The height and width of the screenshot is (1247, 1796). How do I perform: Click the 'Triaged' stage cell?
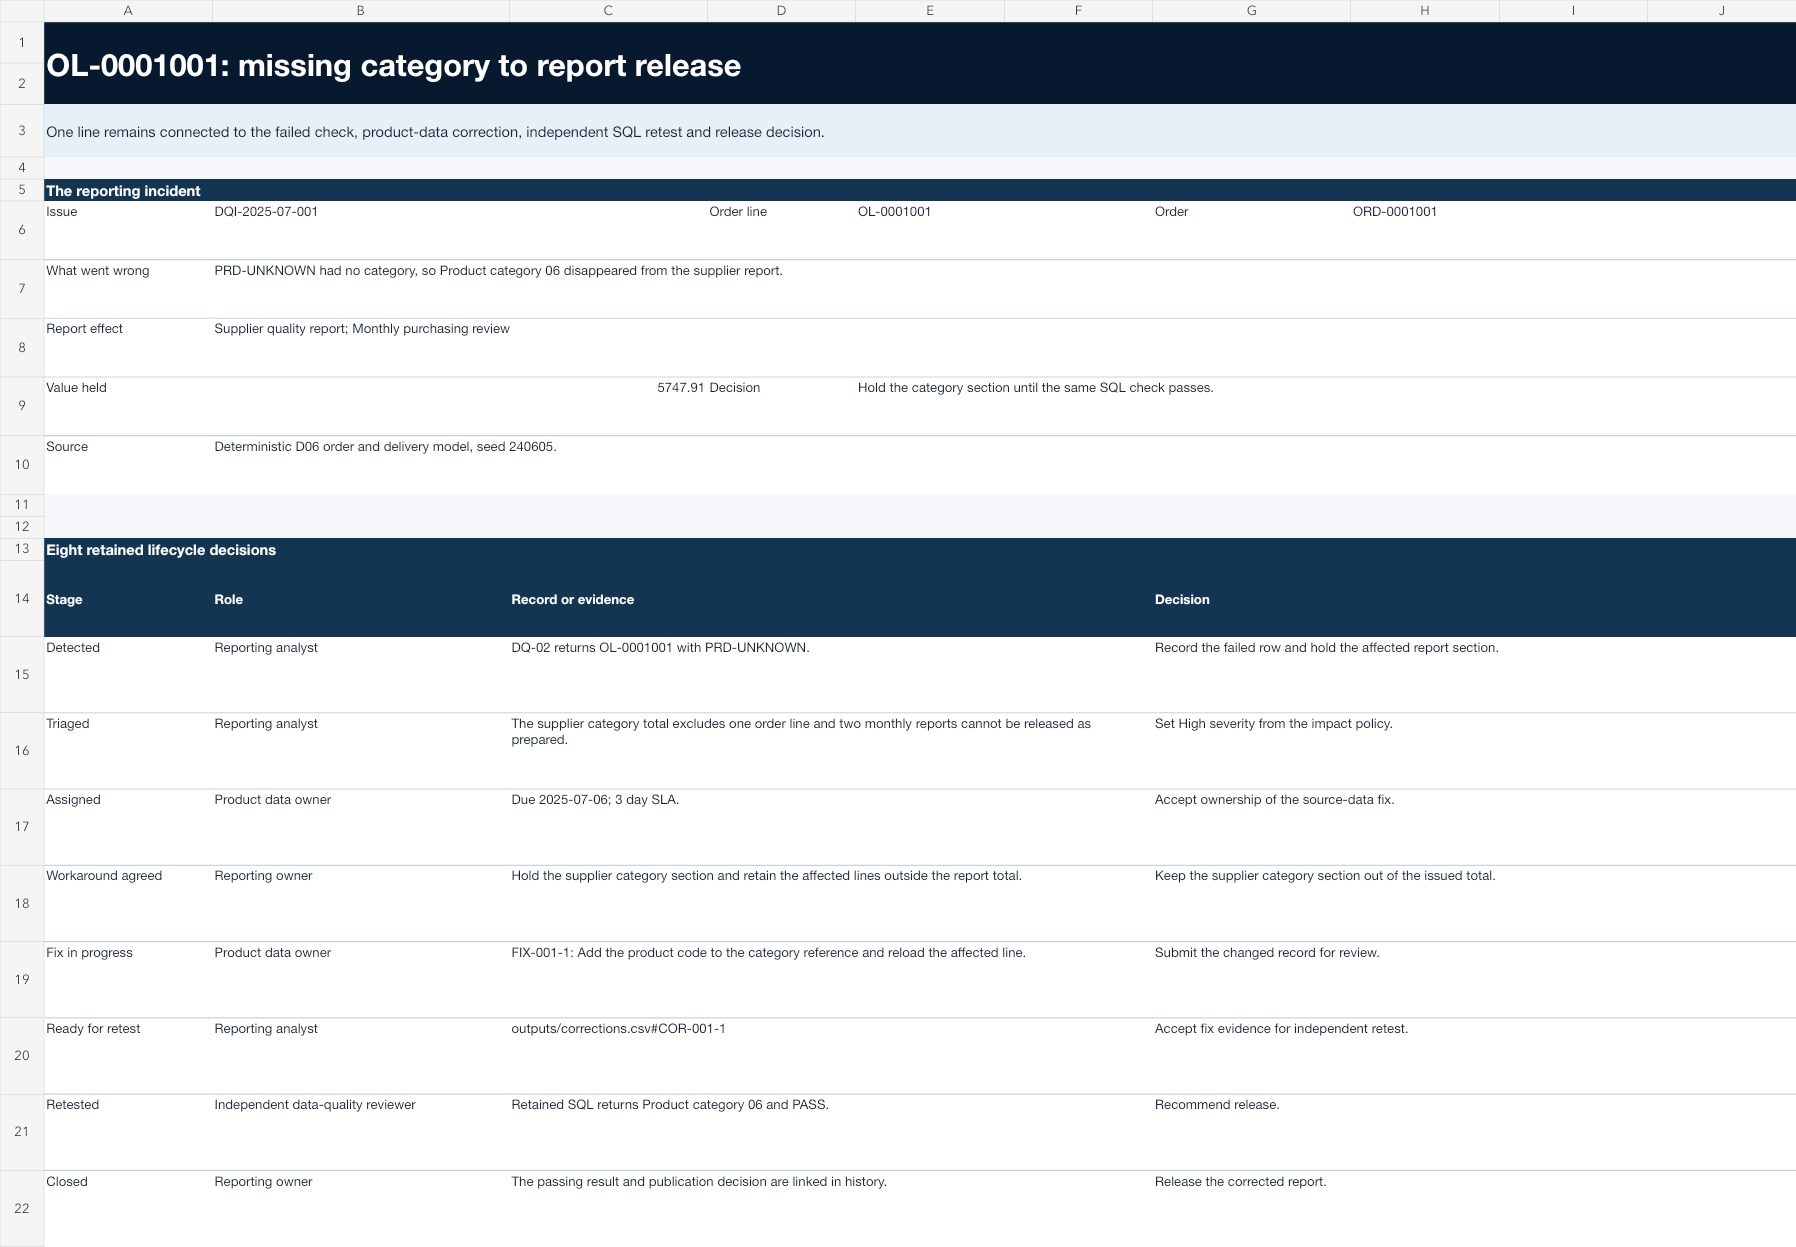click(67, 724)
